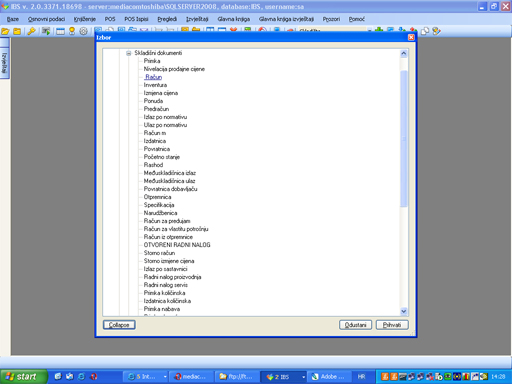
Task: Open the Izvještaji menu
Action: pyautogui.click(x=197, y=19)
